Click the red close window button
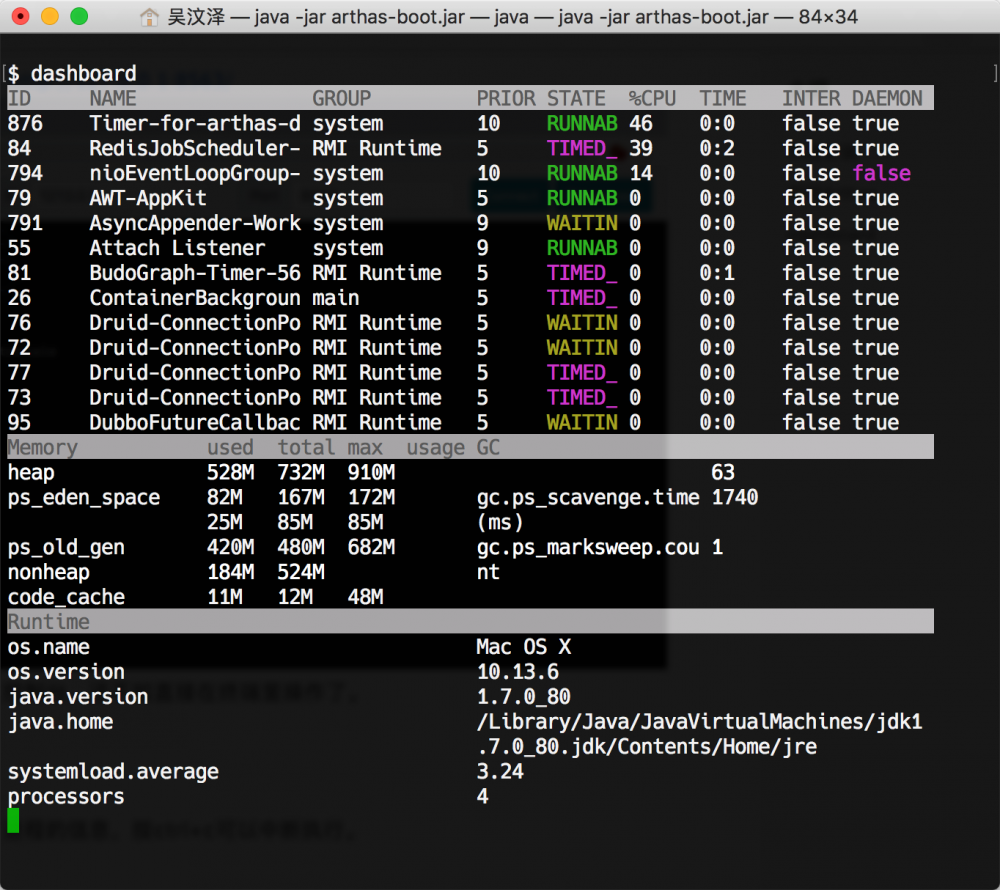The height and width of the screenshot is (890, 1000). [x=20, y=16]
